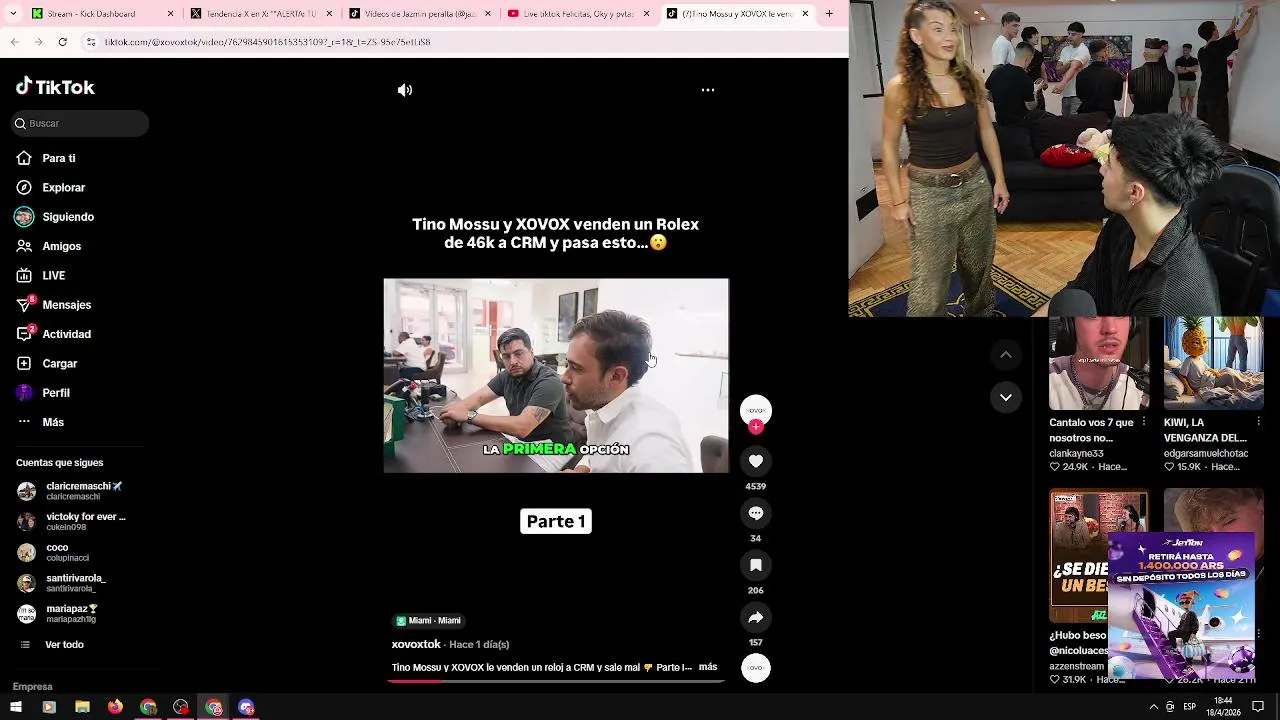This screenshot has width=1280, height=720.
Task: Open the claricremaschi account
Action: (x=72, y=491)
